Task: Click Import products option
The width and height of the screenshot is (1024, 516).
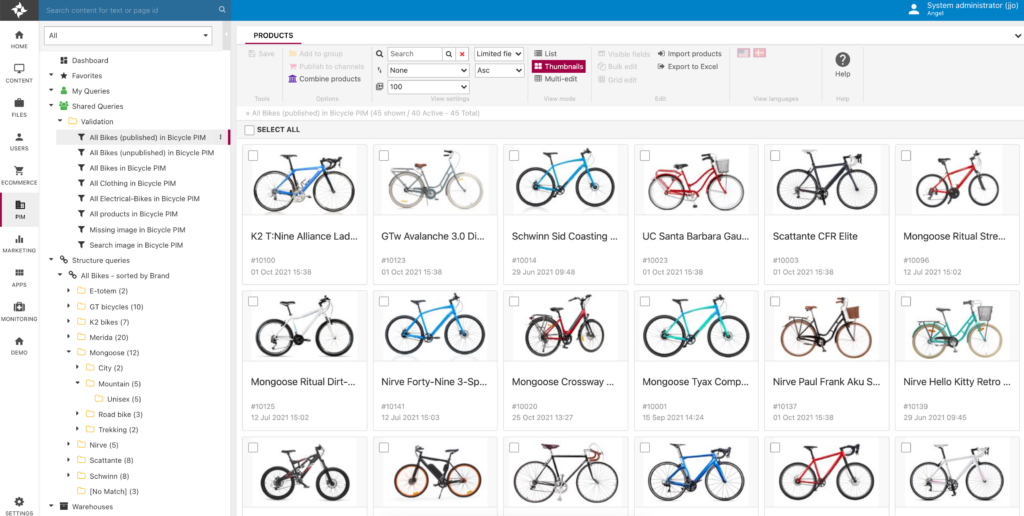Action: coord(690,54)
